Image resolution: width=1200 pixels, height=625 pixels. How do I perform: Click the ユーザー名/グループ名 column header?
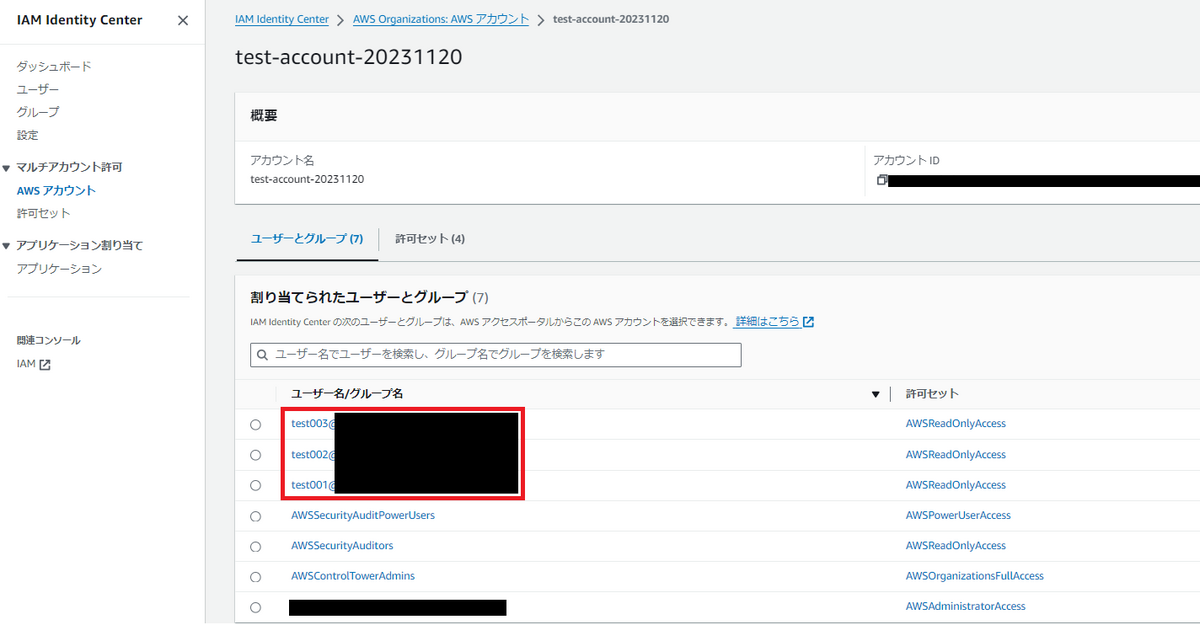347,394
